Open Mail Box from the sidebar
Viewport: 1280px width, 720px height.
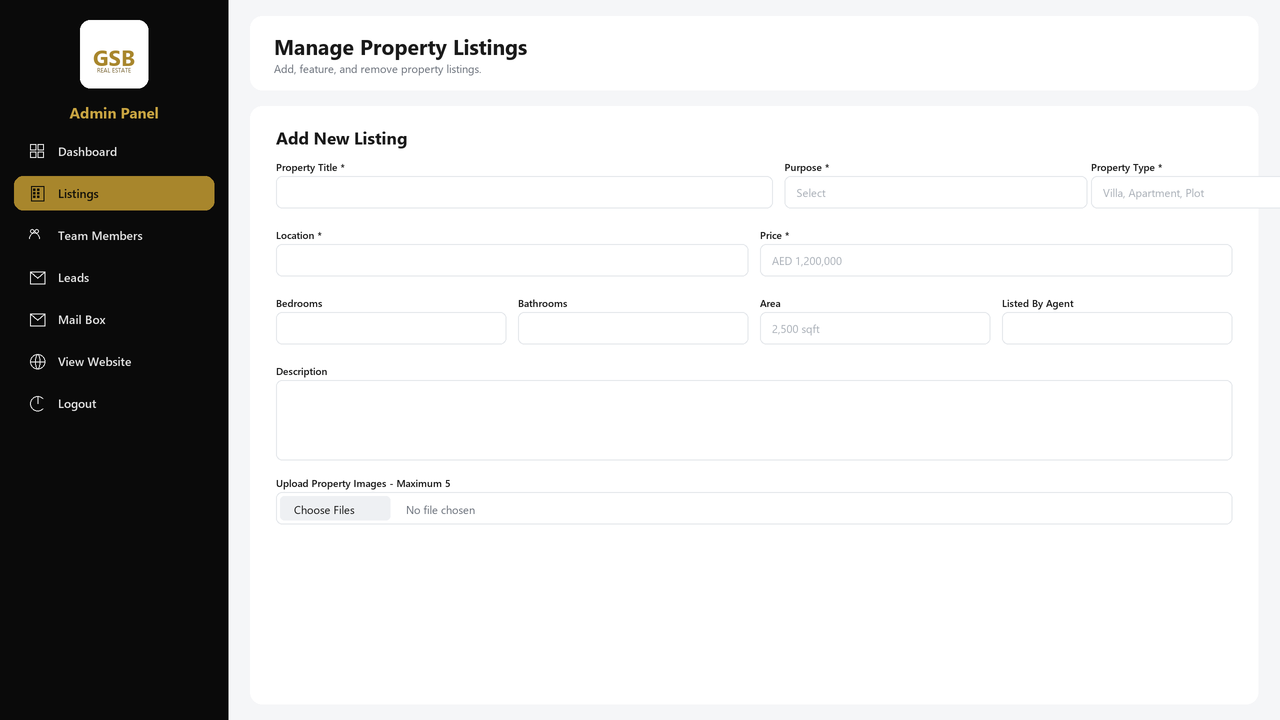tap(114, 319)
